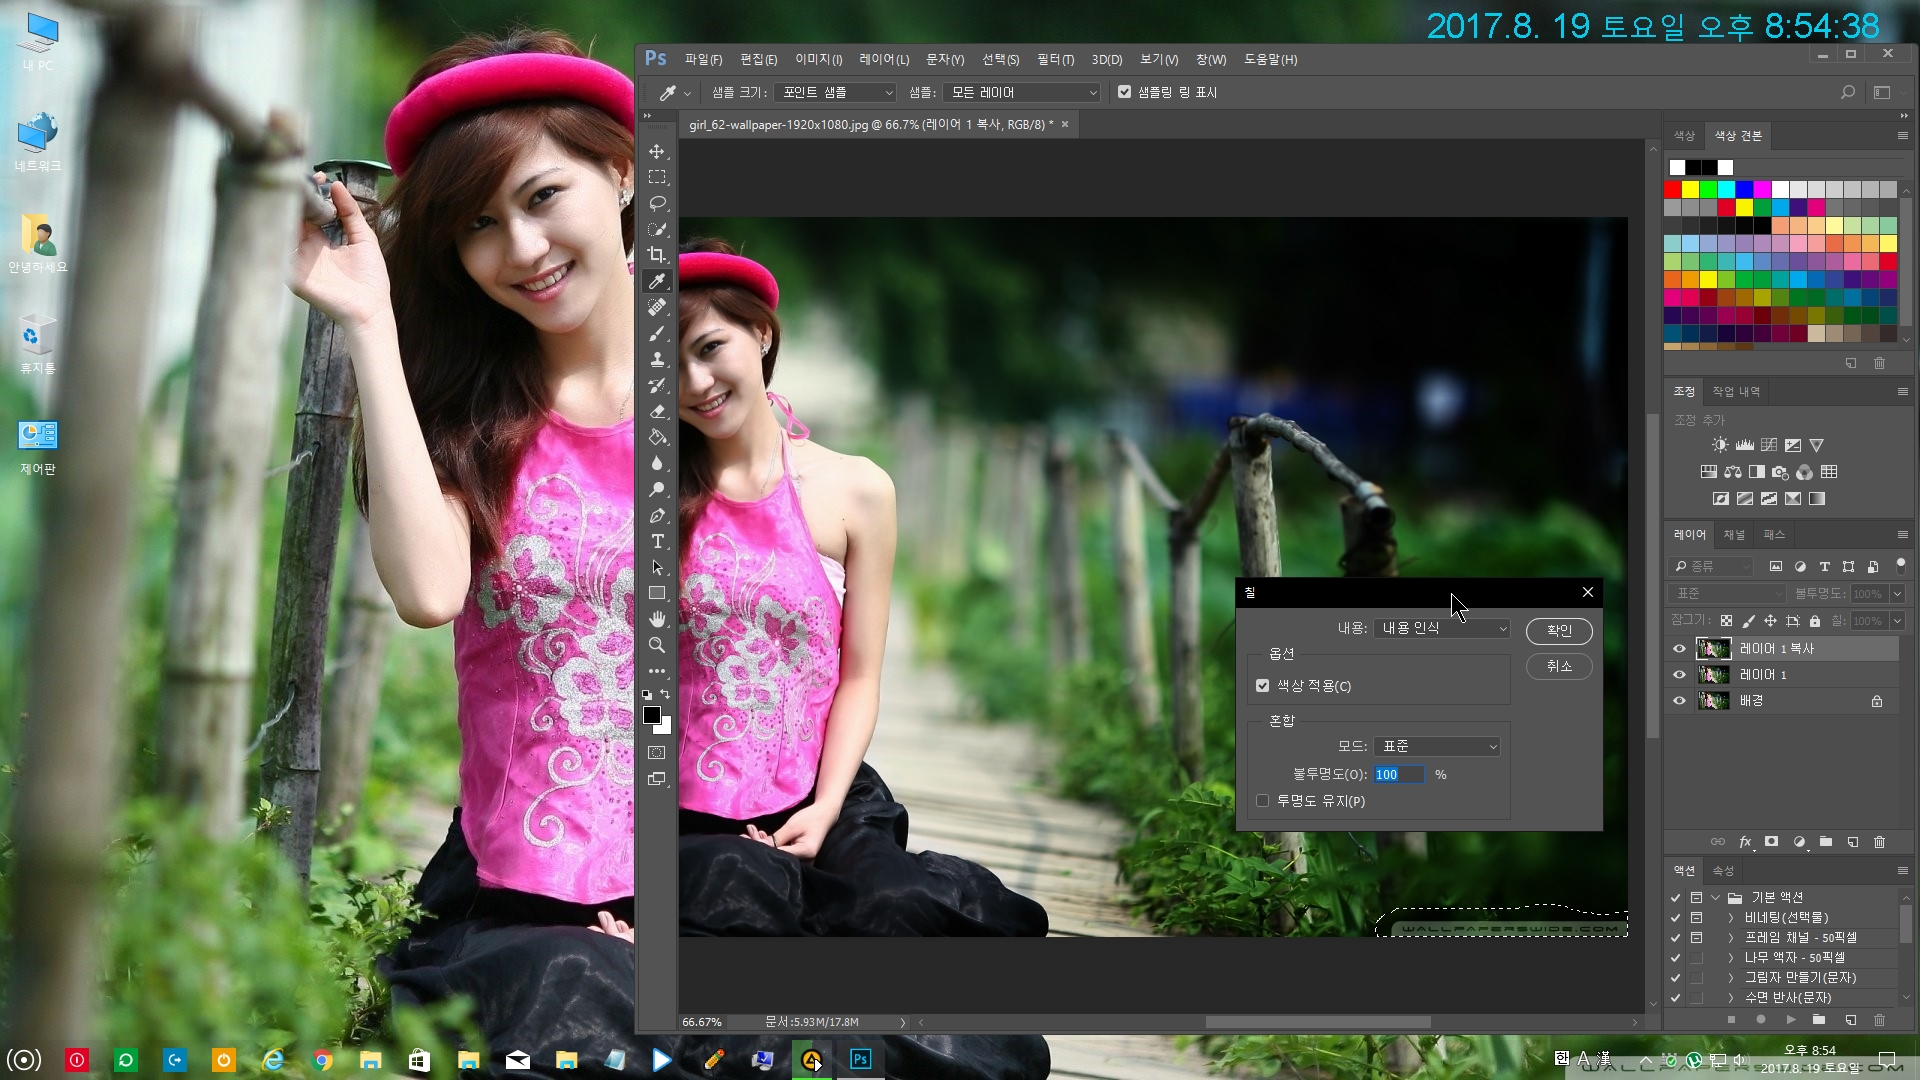Viewport: 1920px width, 1080px height.
Task: Open the blend 모드 표준 dropdown in dialog
Action: 1437,747
